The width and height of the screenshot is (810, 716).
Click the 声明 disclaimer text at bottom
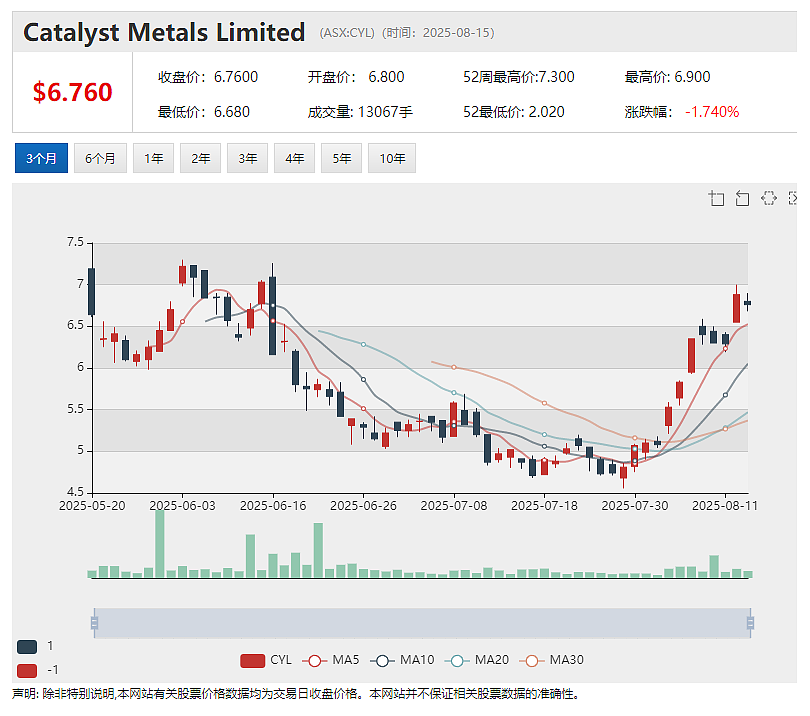coord(296,694)
